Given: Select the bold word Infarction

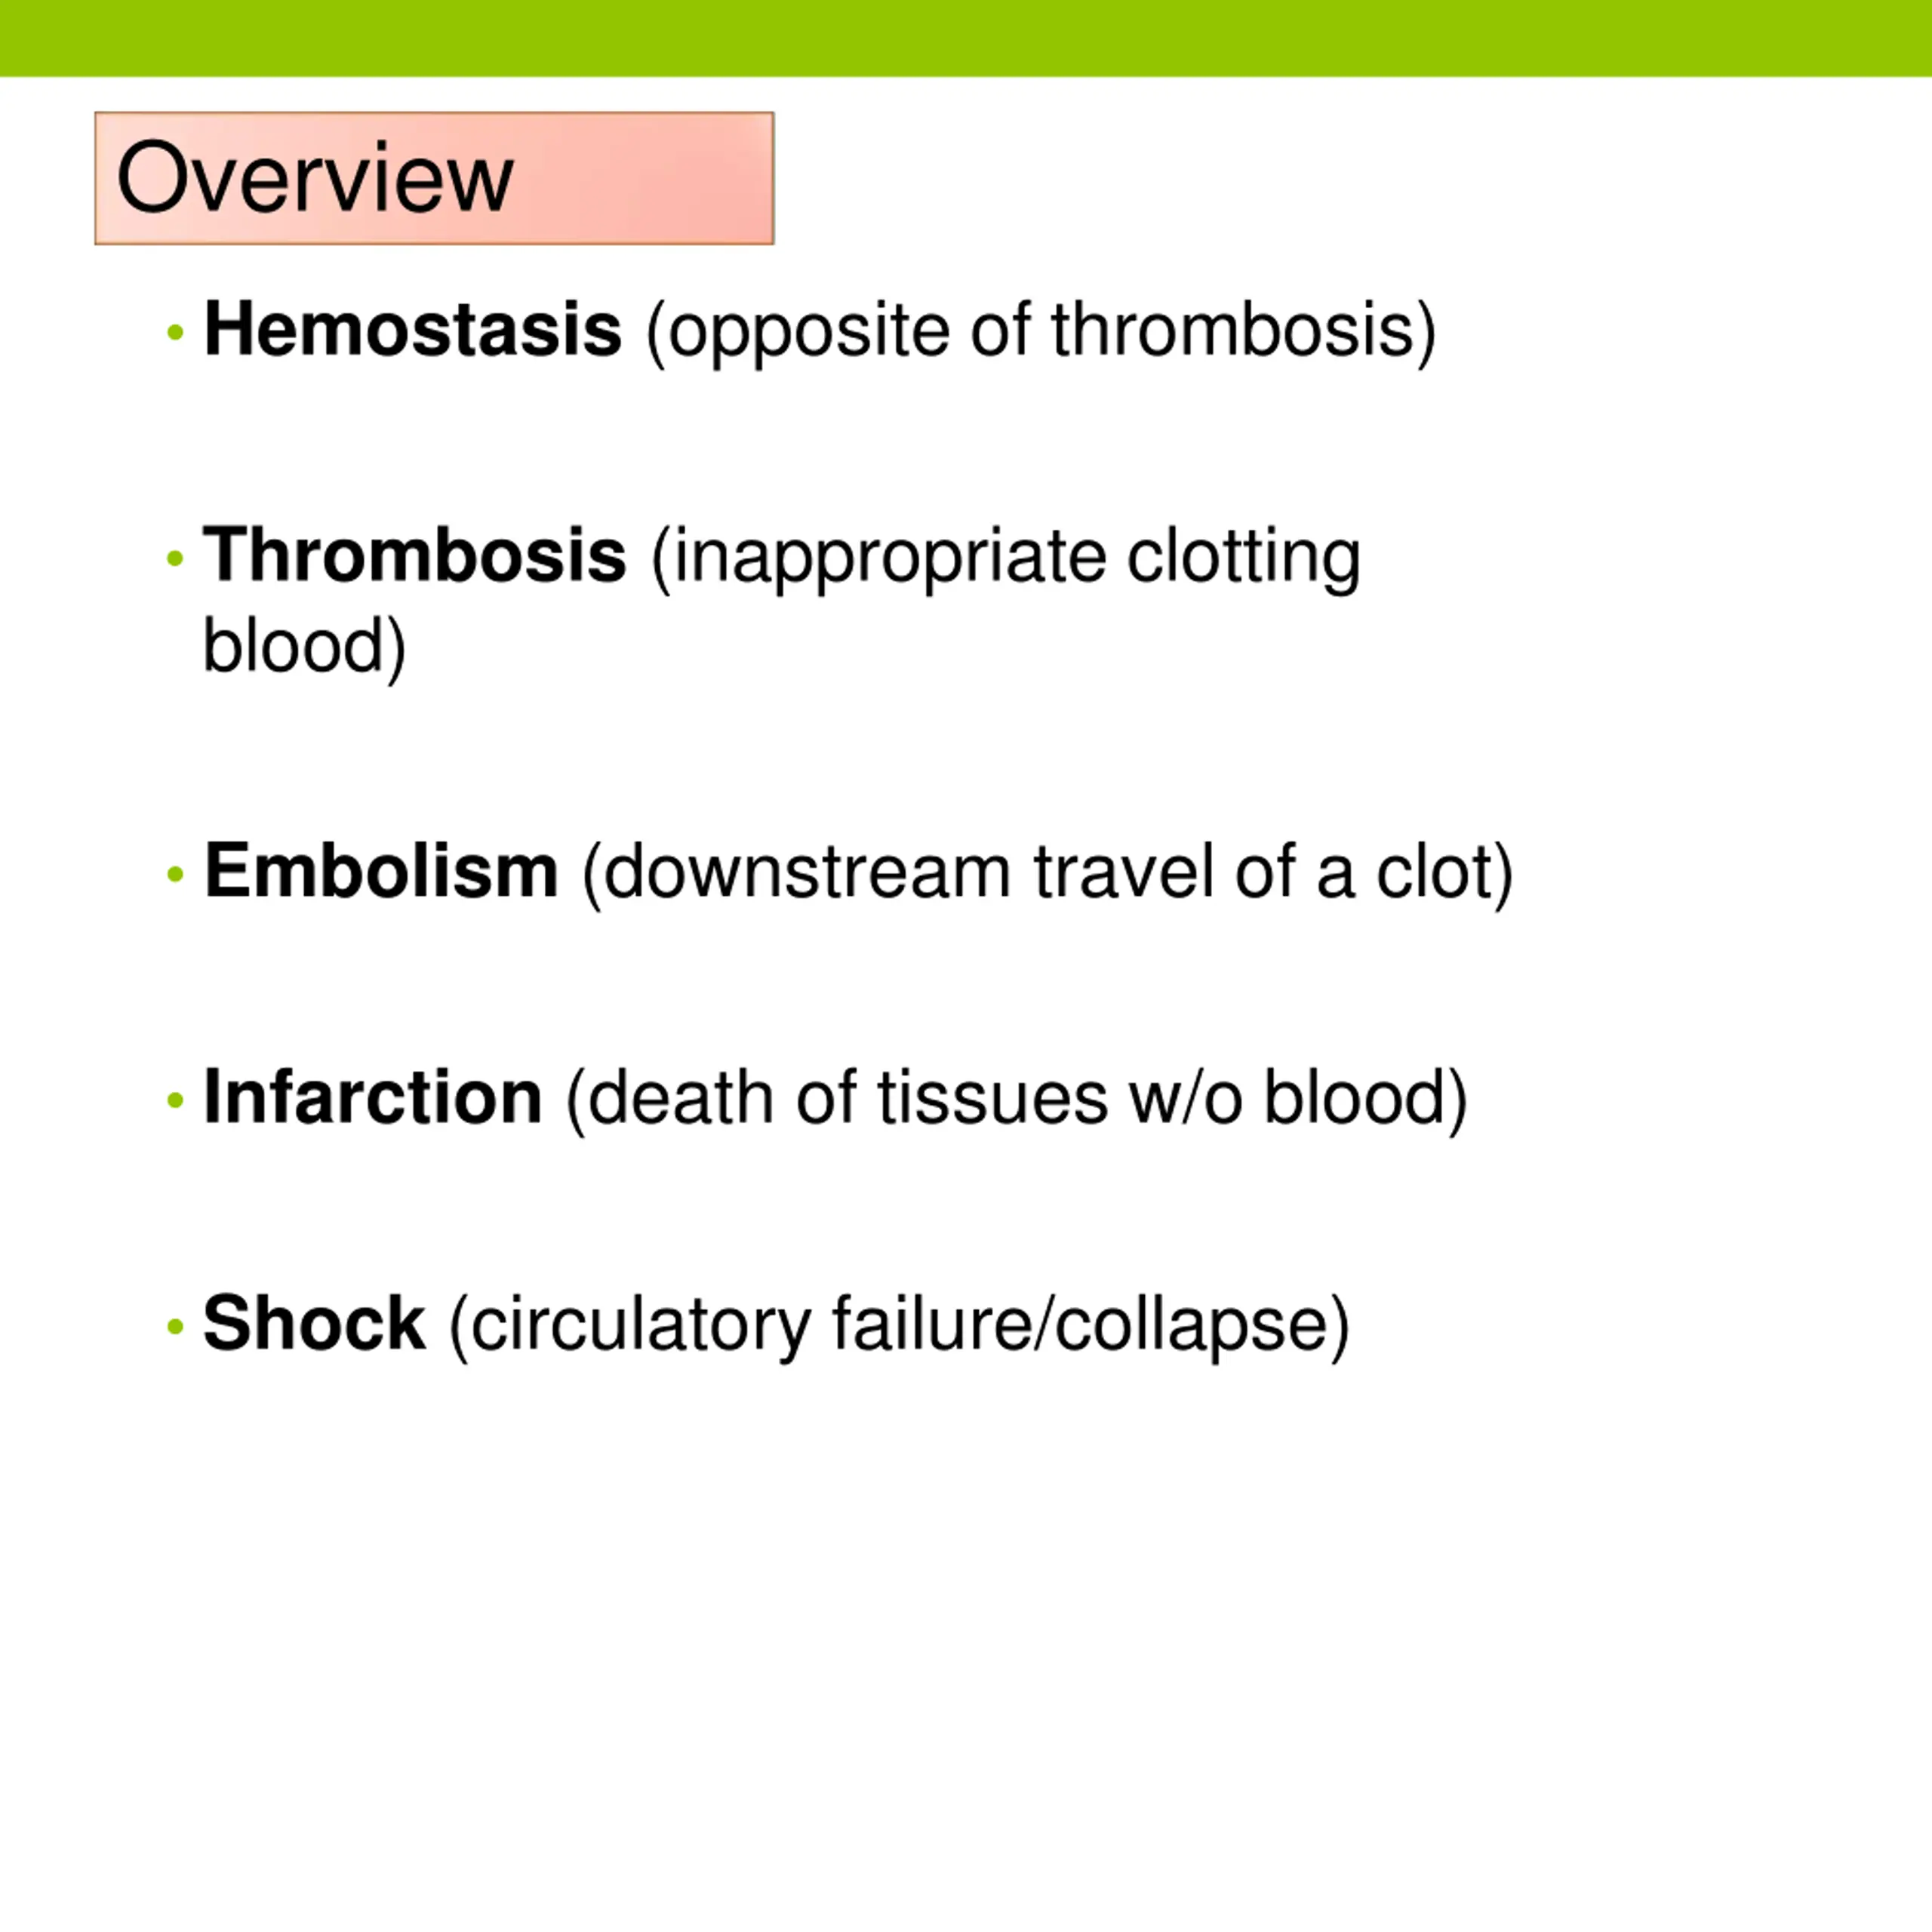Looking at the screenshot, I should (373, 1097).
